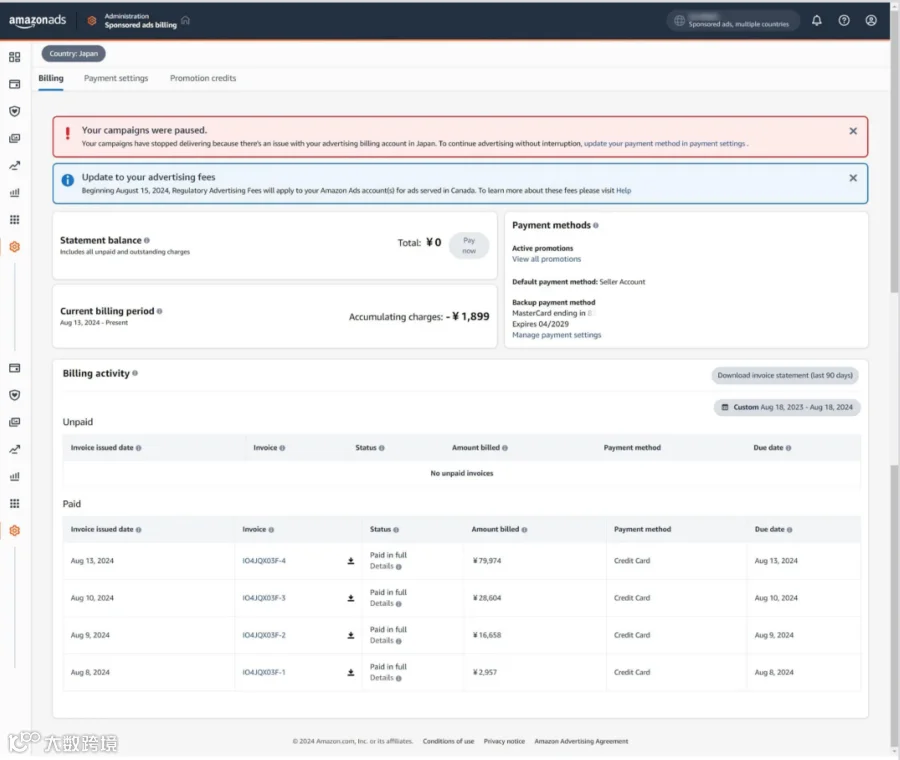This screenshot has width=900, height=760.
Task: Dismiss the campaigns paused alert
Action: [853, 131]
